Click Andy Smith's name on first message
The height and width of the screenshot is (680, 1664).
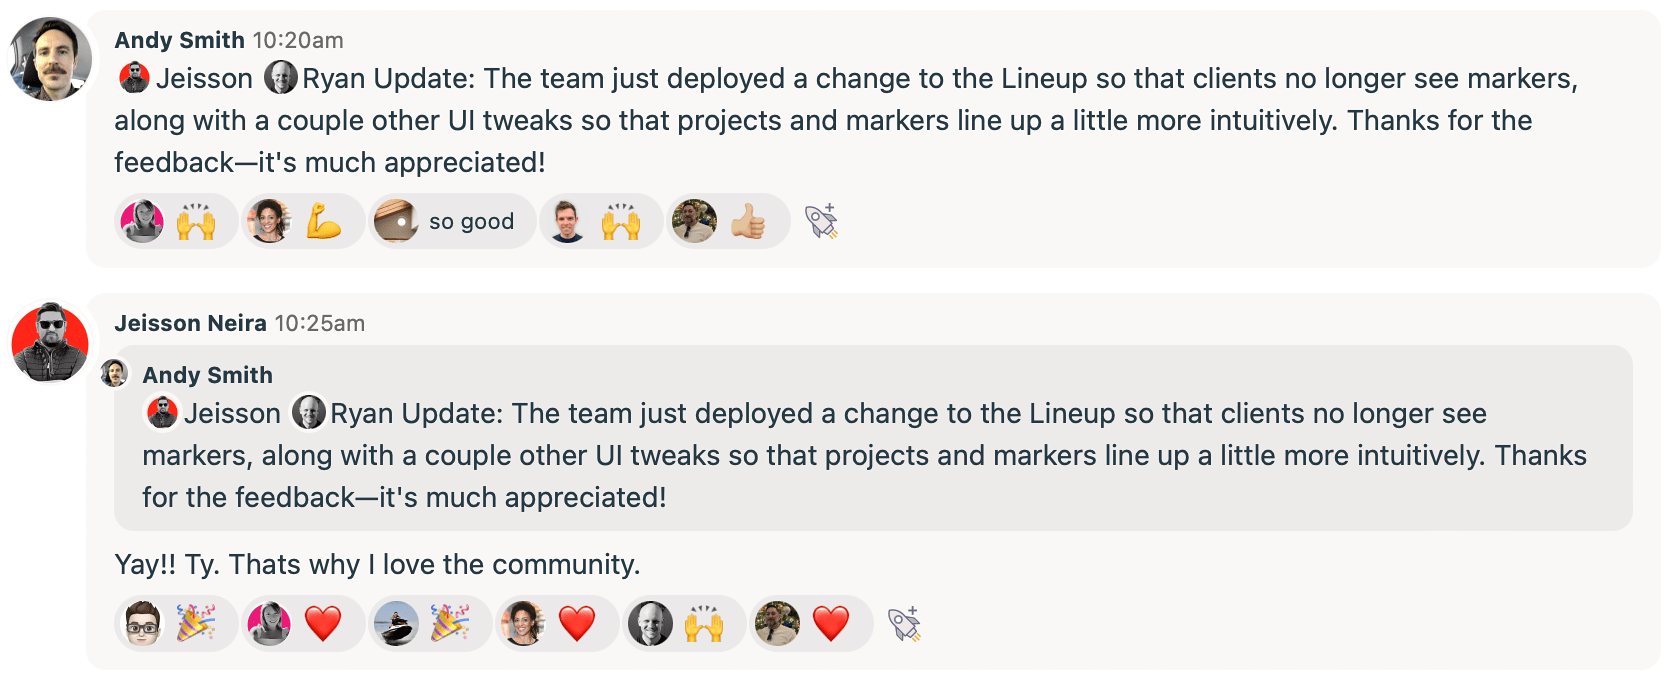point(179,40)
